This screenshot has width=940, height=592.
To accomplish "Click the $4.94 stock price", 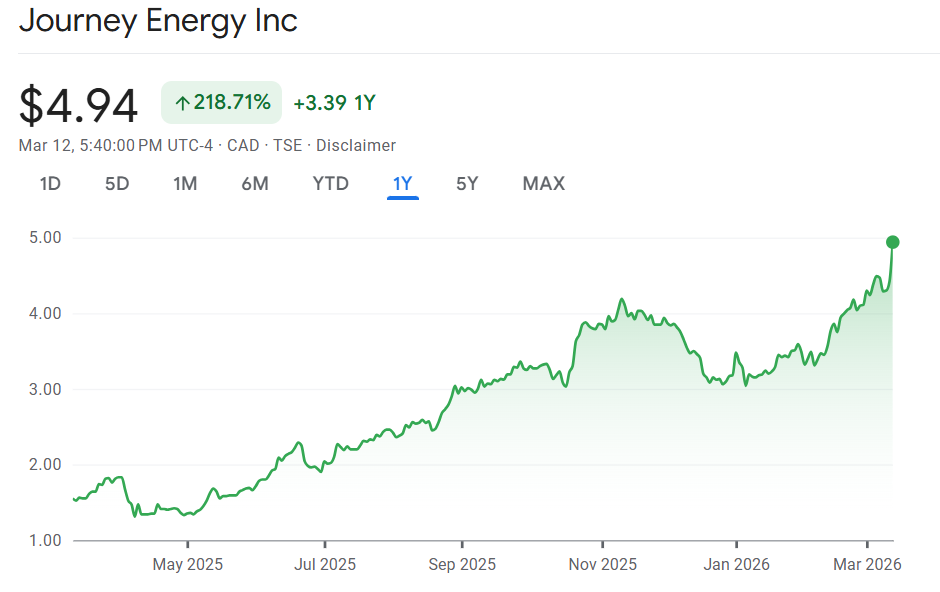I will tap(78, 105).
